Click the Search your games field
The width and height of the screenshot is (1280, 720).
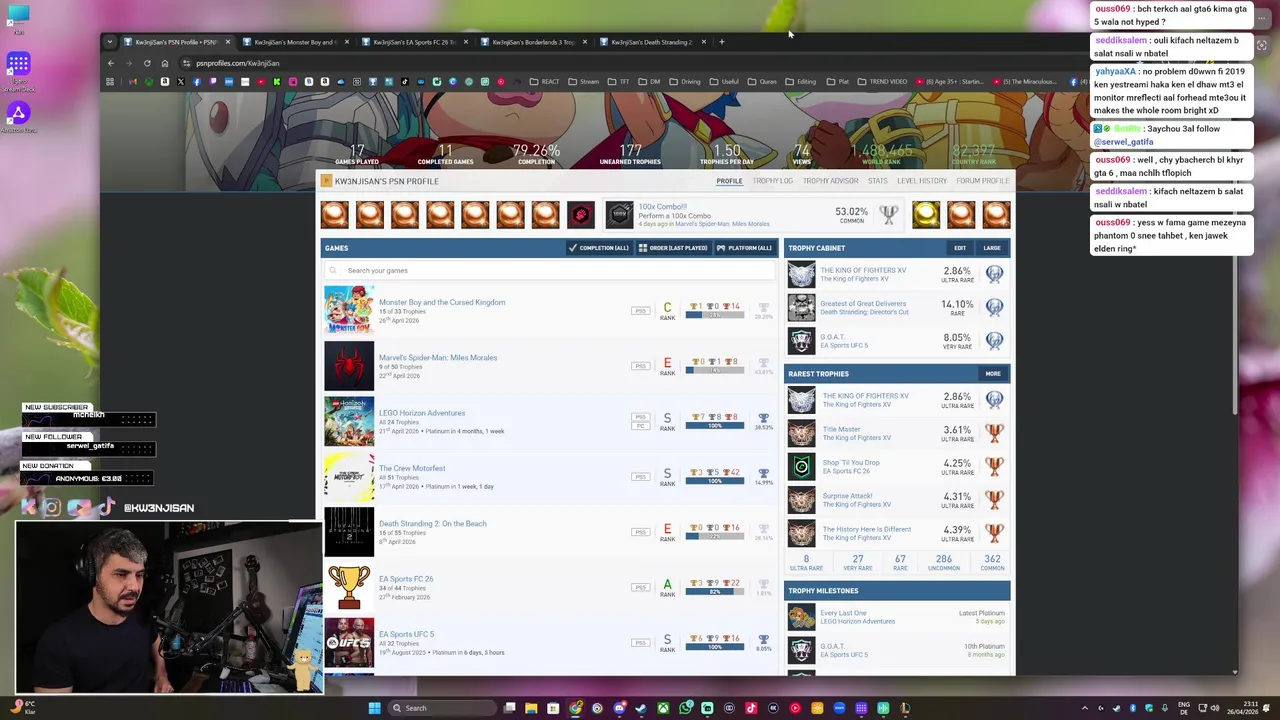click(x=550, y=270)
